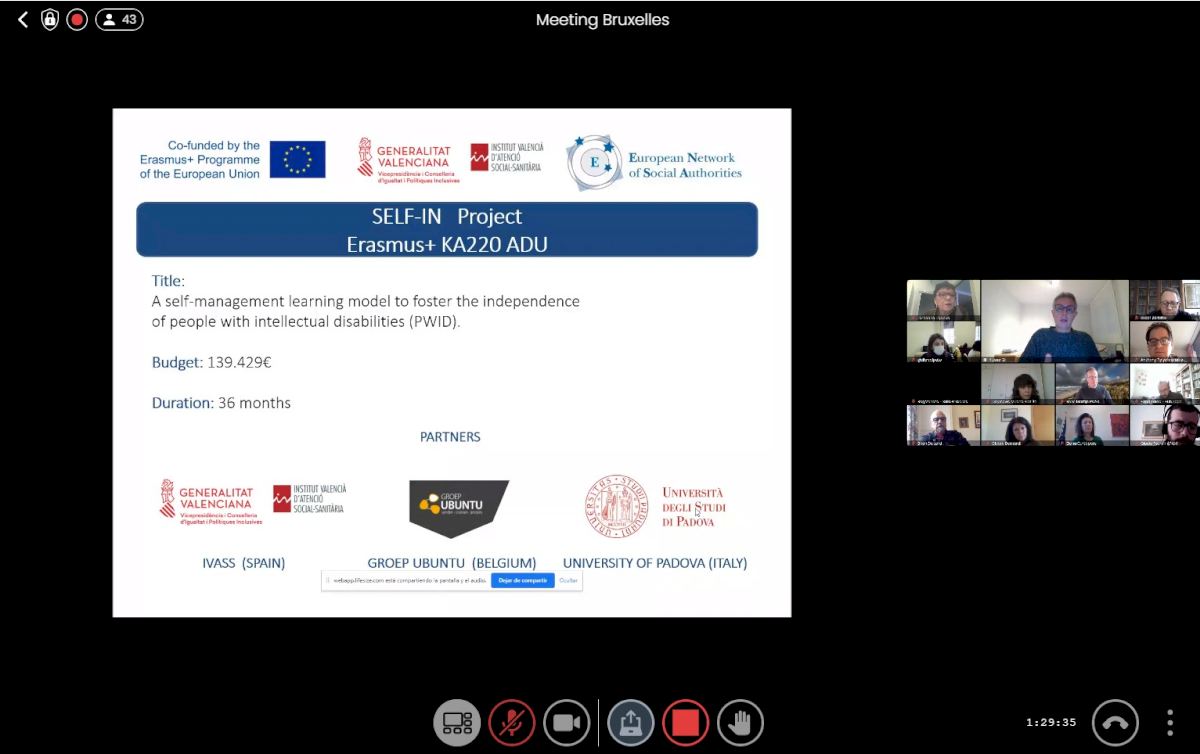
Task: Toggle the camera video button
Action: 566,722
